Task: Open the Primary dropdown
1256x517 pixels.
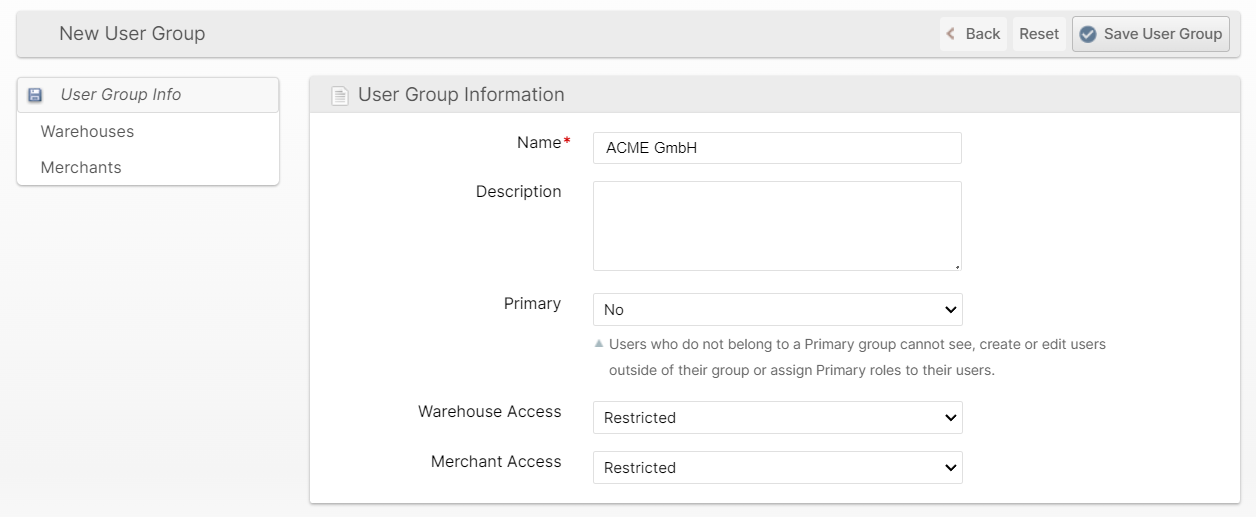Action: click(x=777, y=310)
